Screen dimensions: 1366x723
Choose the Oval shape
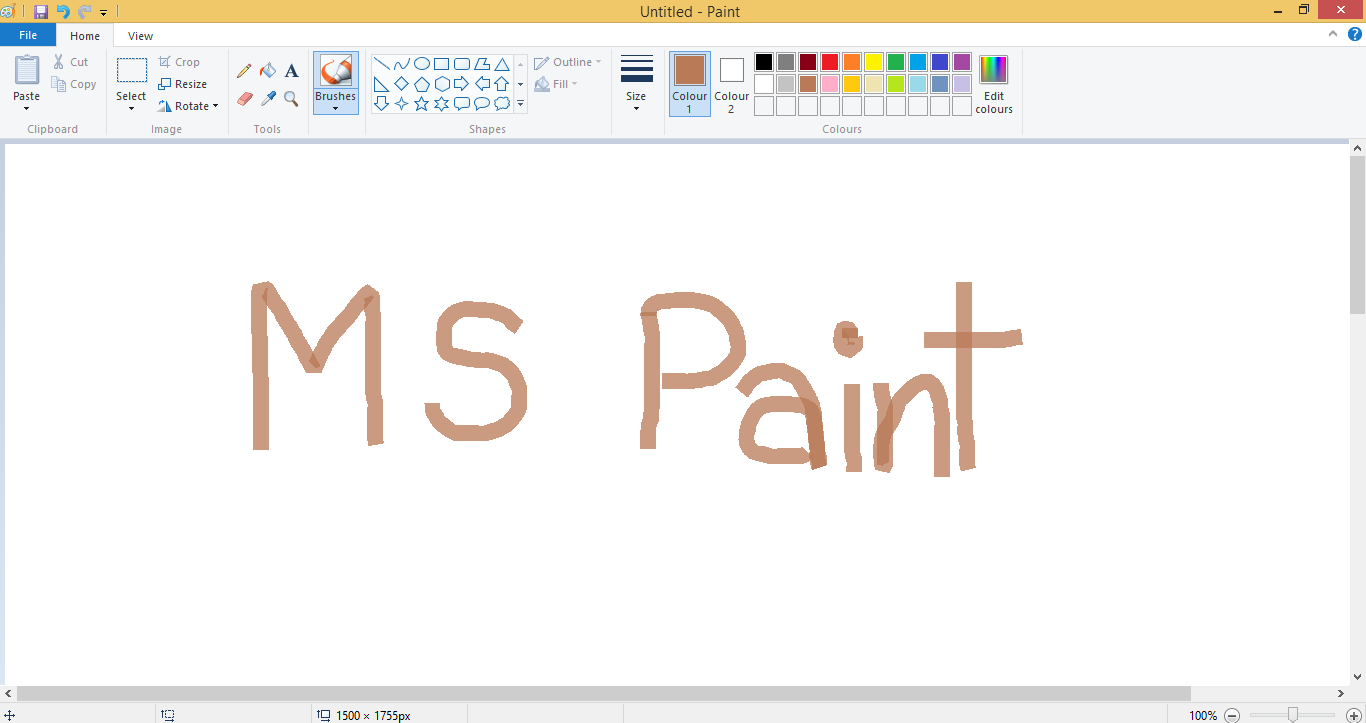click(x=422, y=64)
